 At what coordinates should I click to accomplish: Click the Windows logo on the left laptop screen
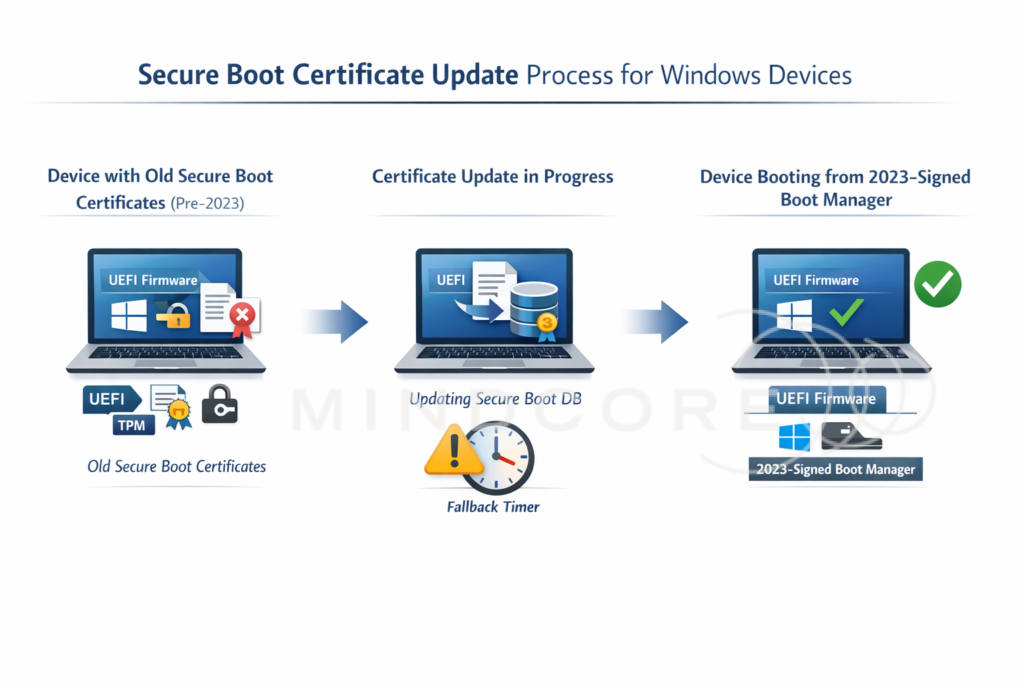tap(129, 317)
